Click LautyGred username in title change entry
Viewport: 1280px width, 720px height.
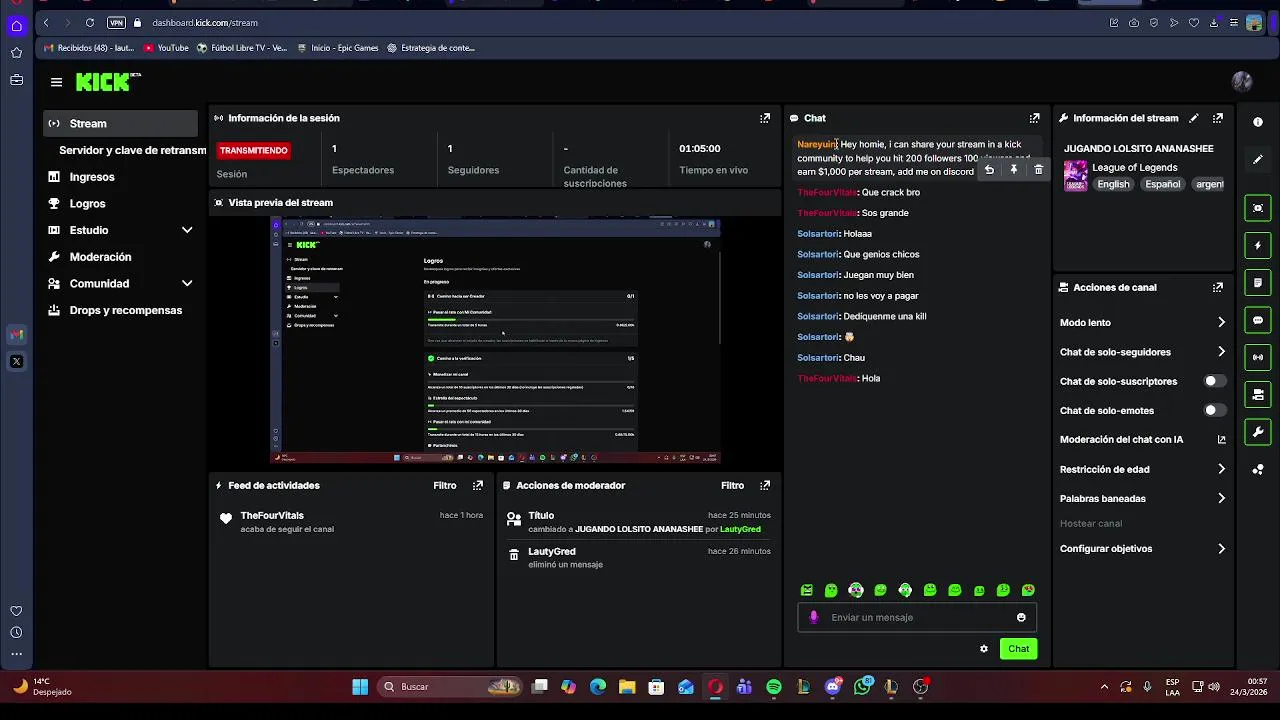[740, 529]
